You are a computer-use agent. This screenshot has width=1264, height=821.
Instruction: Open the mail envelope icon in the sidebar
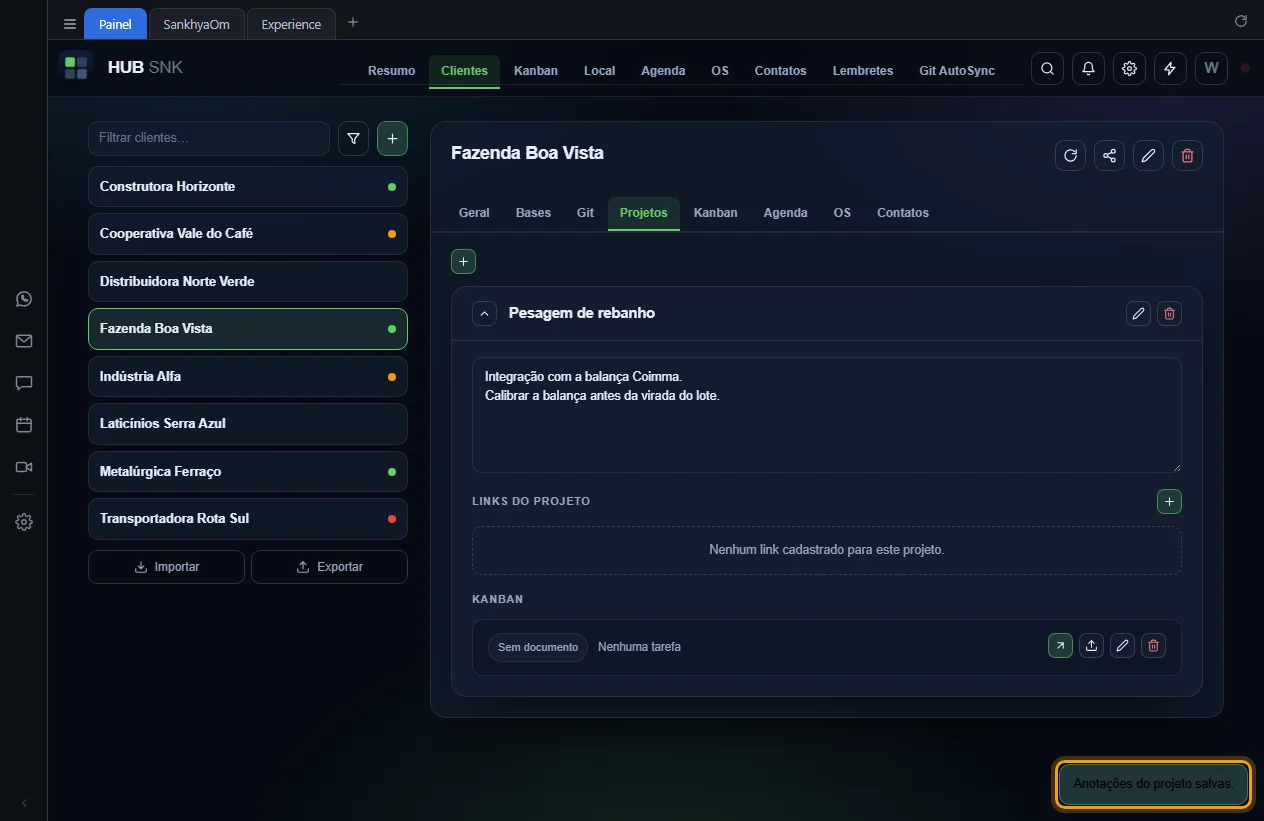click(24, 341)
